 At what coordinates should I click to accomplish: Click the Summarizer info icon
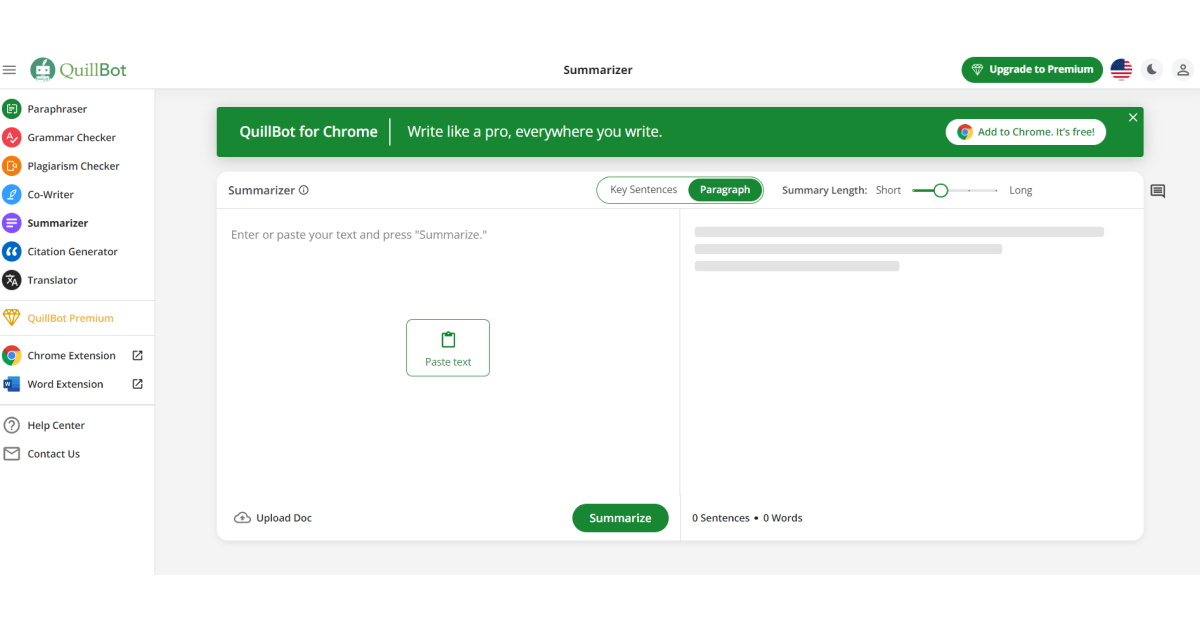(304, 190)
